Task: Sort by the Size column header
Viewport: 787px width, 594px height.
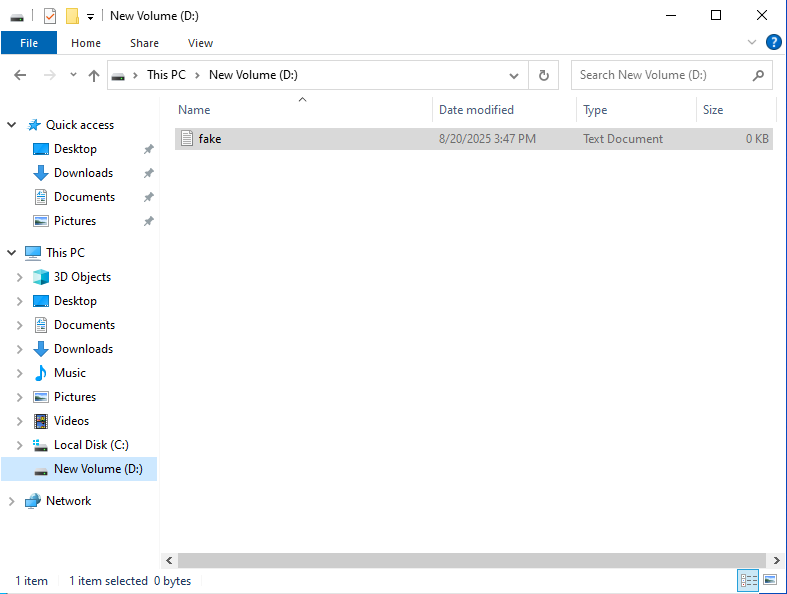Action: tap(736, 109)
